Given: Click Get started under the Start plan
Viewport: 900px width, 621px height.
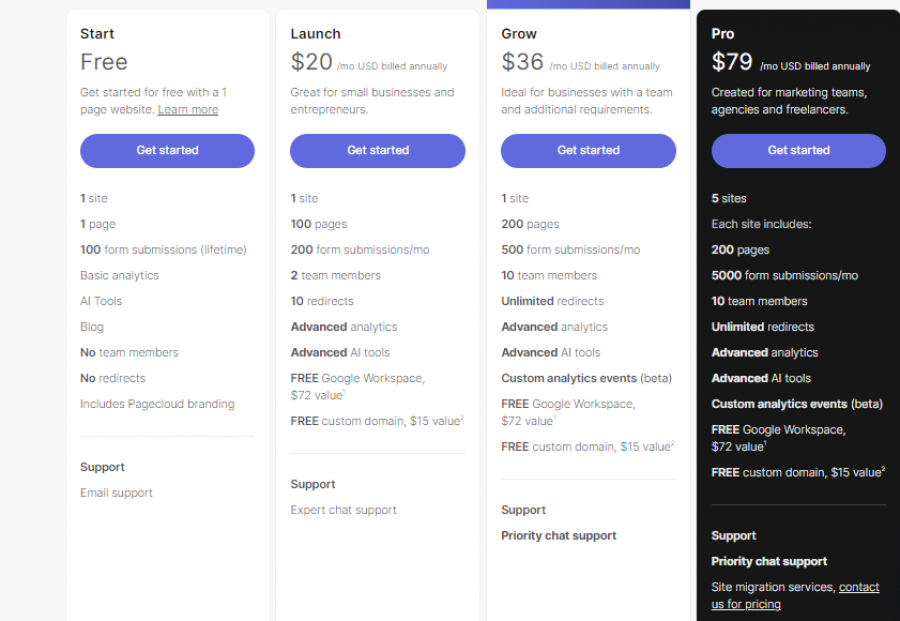Looking at the screenshot, I should tap(167, 150).
